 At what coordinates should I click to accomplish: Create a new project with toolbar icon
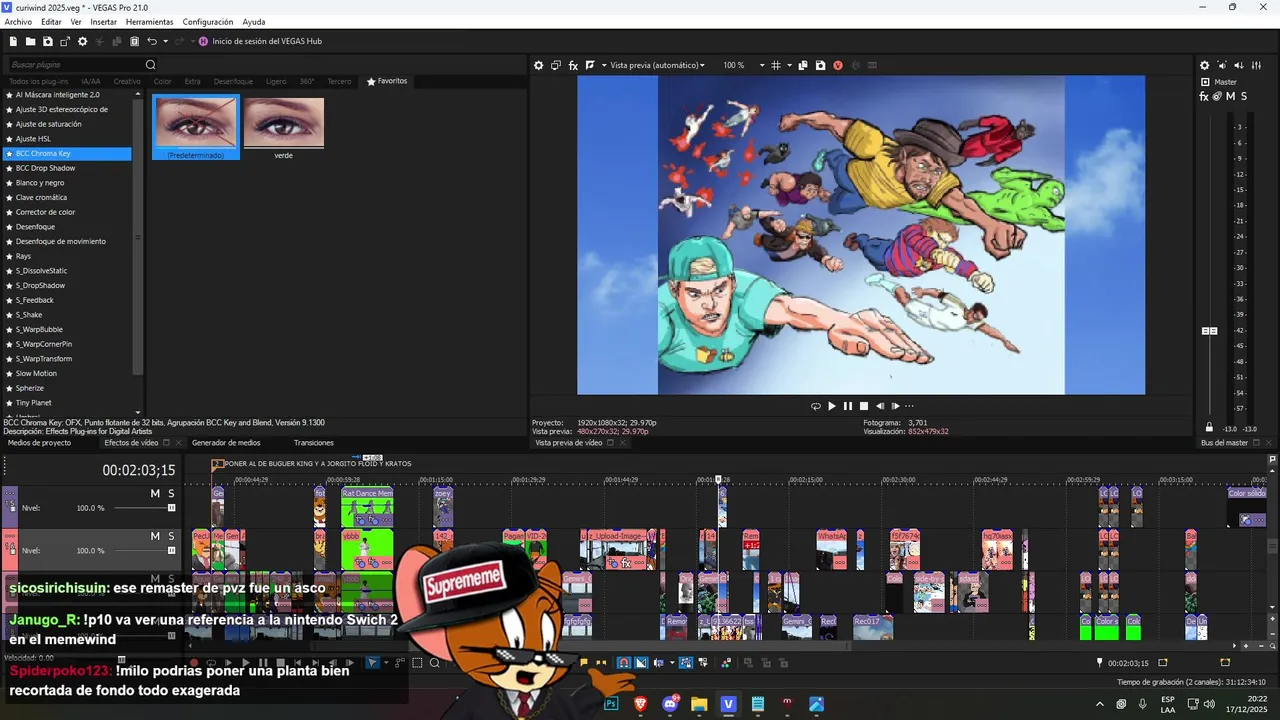[x=13, y=41]
